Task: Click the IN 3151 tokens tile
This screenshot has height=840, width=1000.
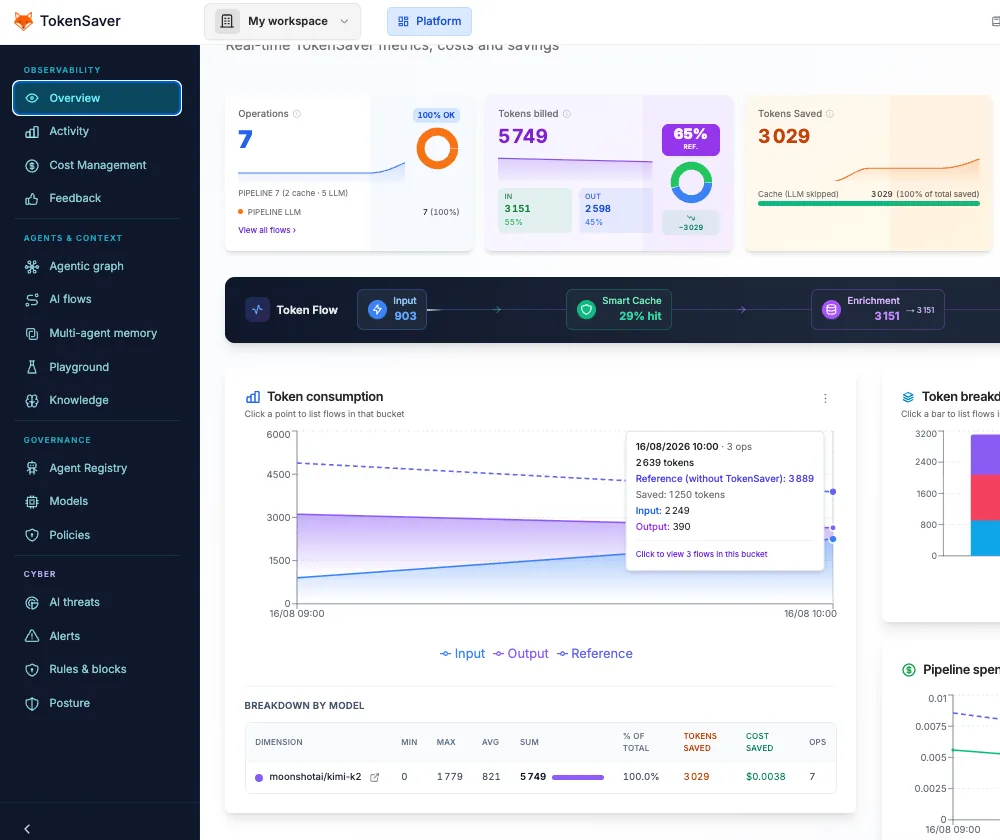Action: click(534, 210)
